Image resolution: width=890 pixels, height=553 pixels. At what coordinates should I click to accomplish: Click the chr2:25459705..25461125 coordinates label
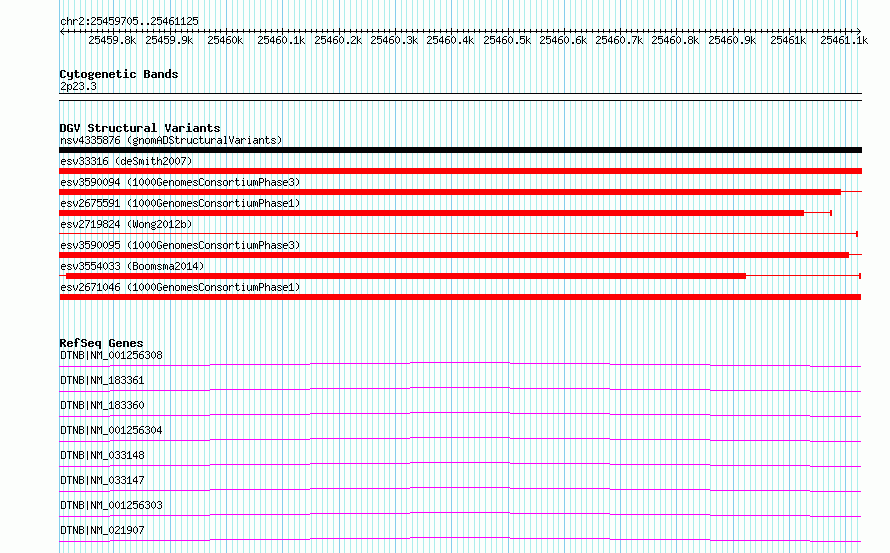(x=129, y=21)
